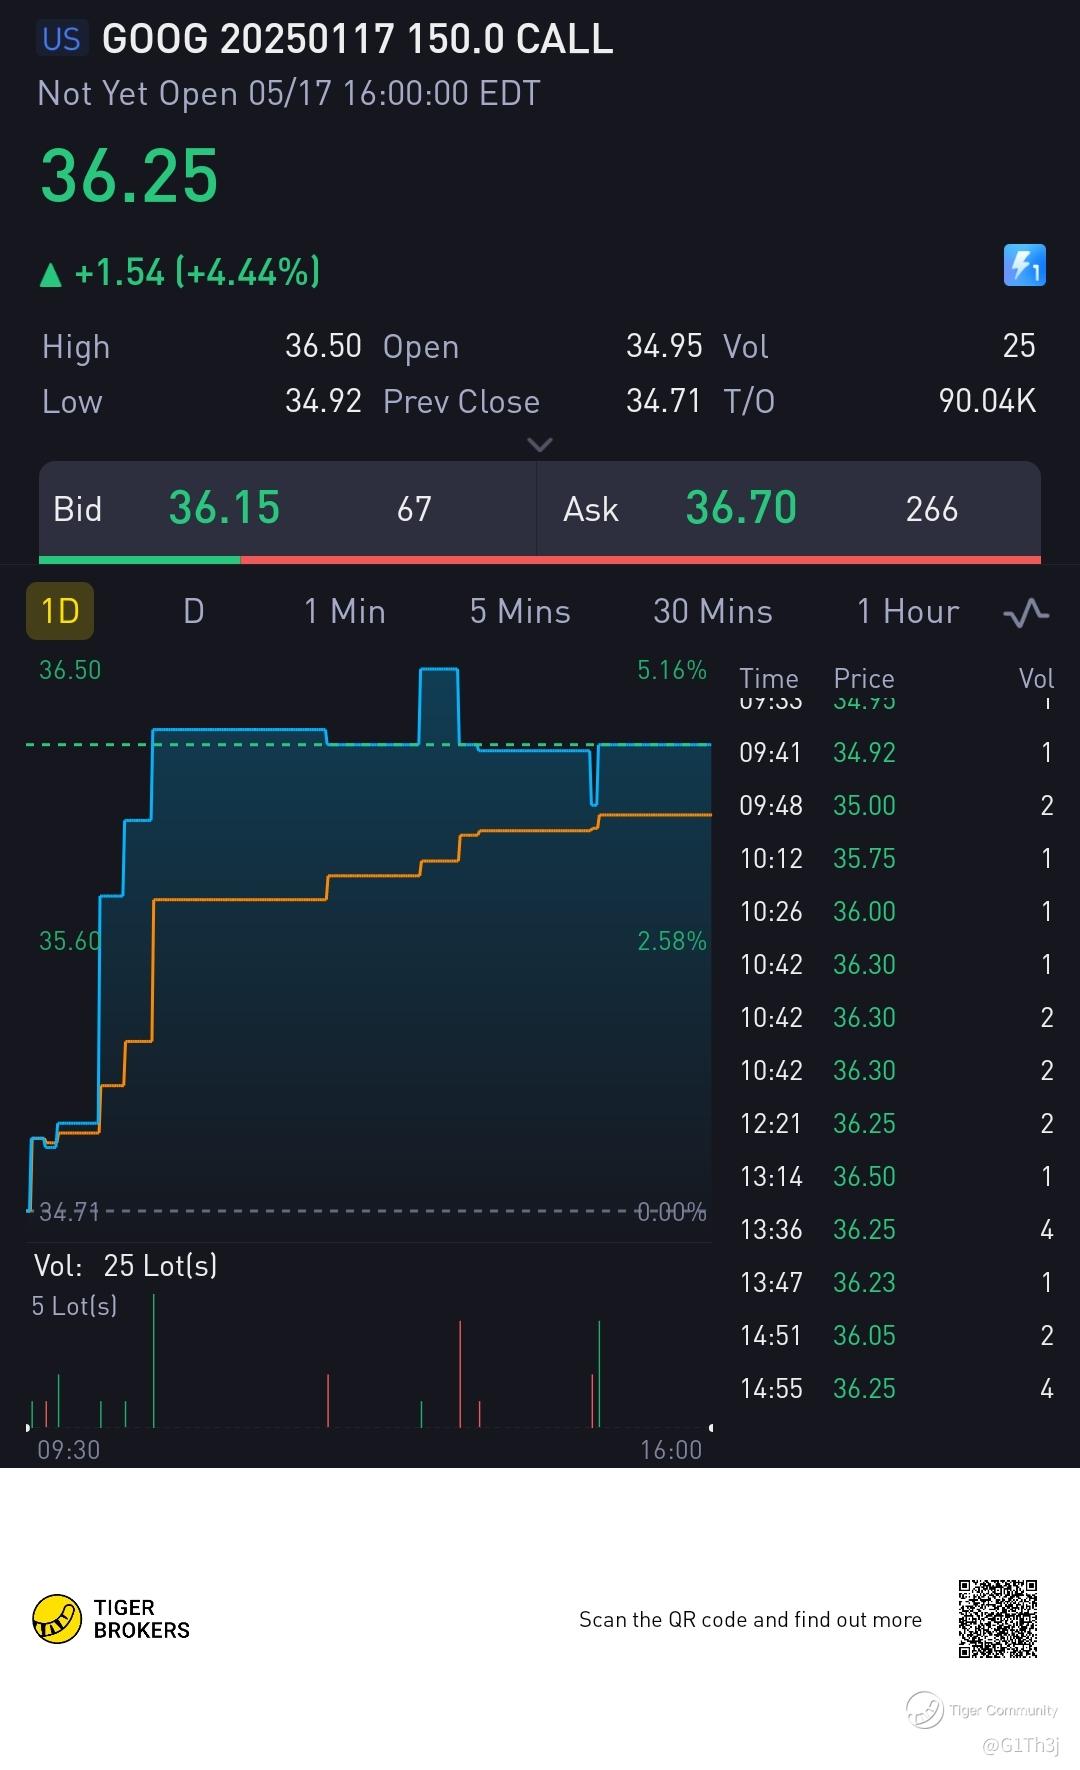Tap the High value 36.50
Viewport: 1080px width, 1770px height.
click(x=323, y=346)
